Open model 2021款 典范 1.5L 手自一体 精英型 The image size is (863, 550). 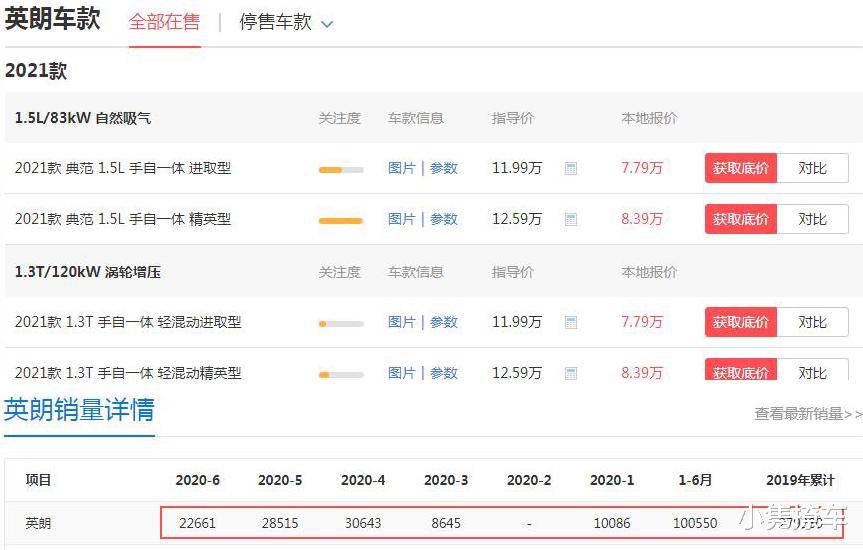click(x=123, y=219)
